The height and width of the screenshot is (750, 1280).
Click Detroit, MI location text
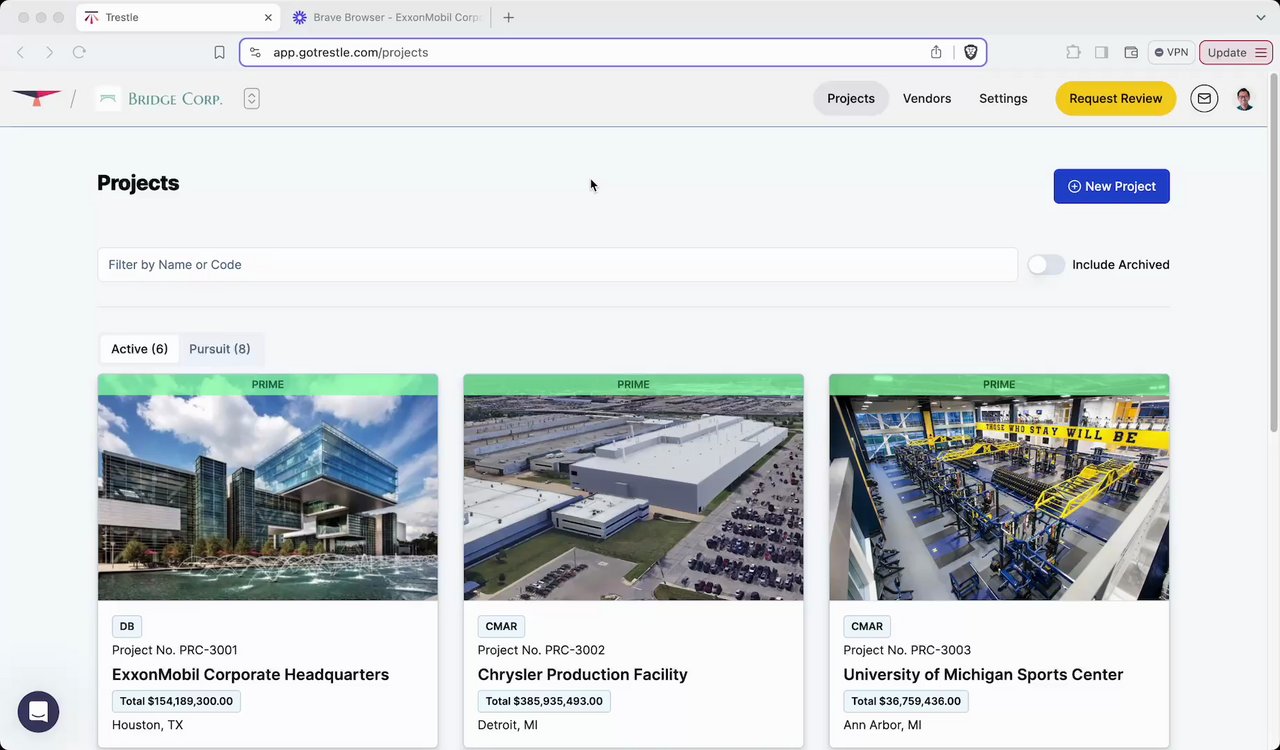(x=507, y=725)
